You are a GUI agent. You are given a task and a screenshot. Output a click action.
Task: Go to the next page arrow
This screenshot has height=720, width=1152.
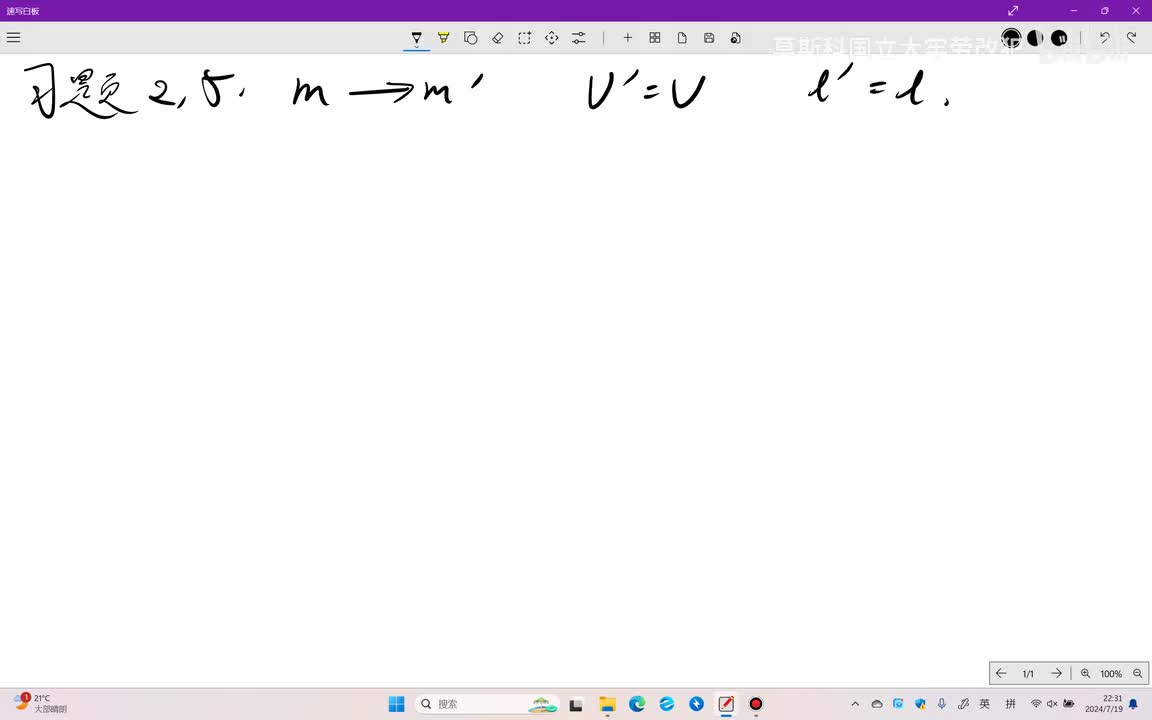tap(1056, 673)
